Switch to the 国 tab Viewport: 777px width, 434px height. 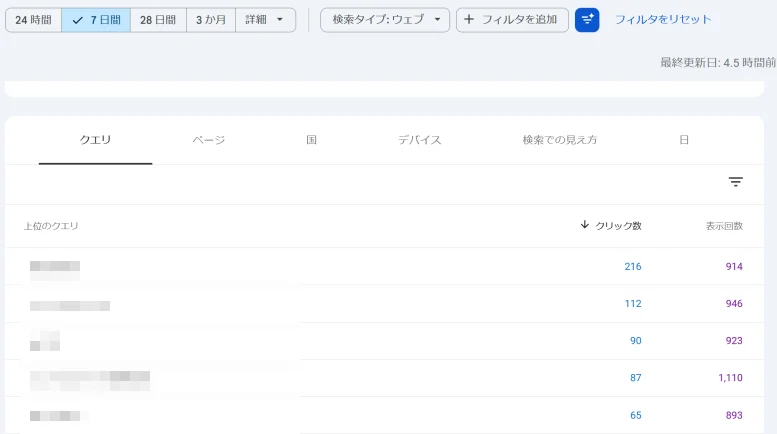[x=312, y=140]
